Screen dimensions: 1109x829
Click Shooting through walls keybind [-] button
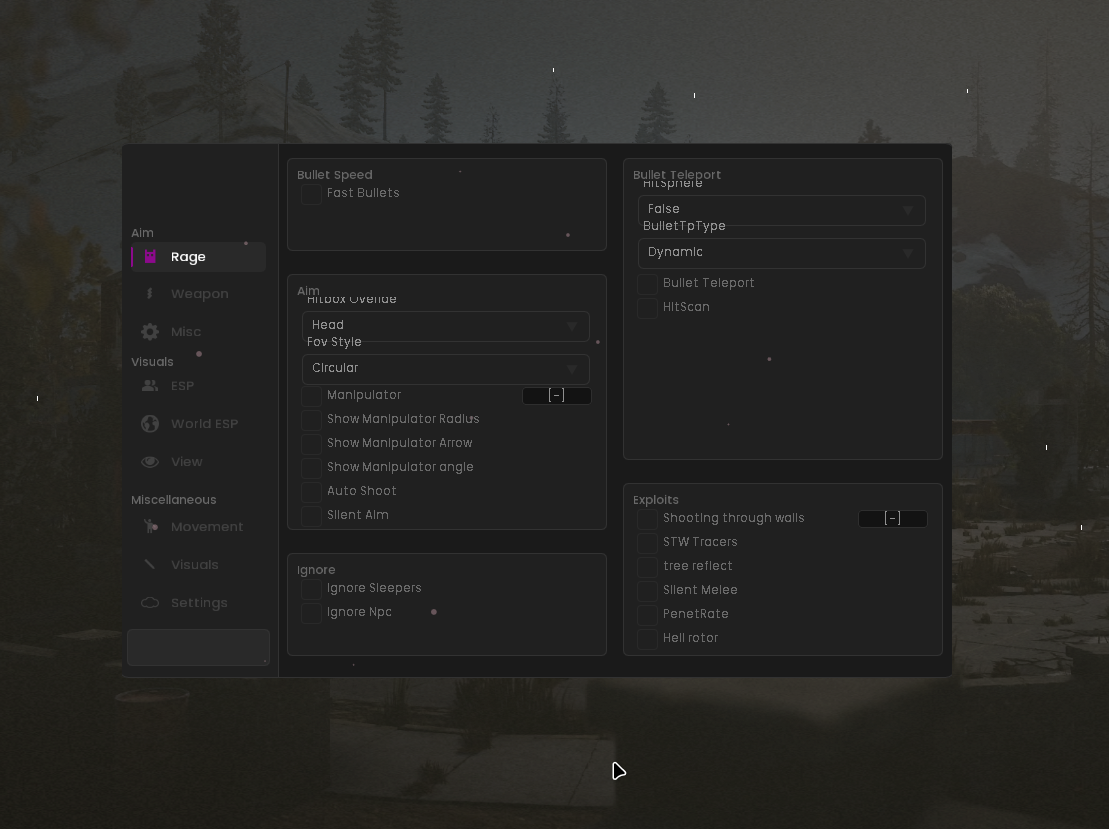click(x=893, y=518)
